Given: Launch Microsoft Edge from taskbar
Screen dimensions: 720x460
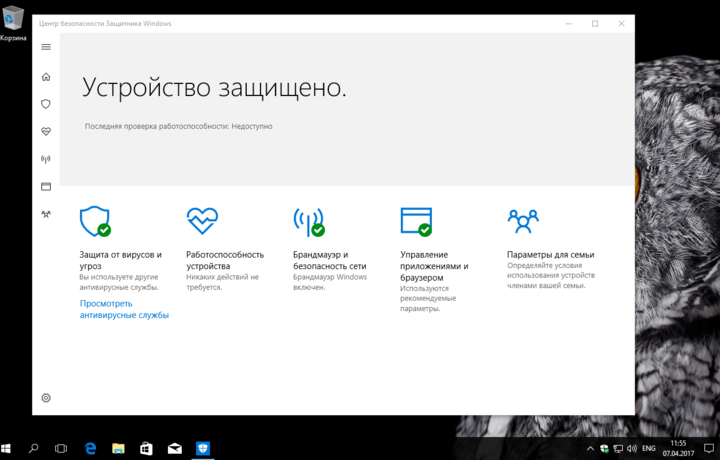Looking at the screenshot, I should coord(90,449).
